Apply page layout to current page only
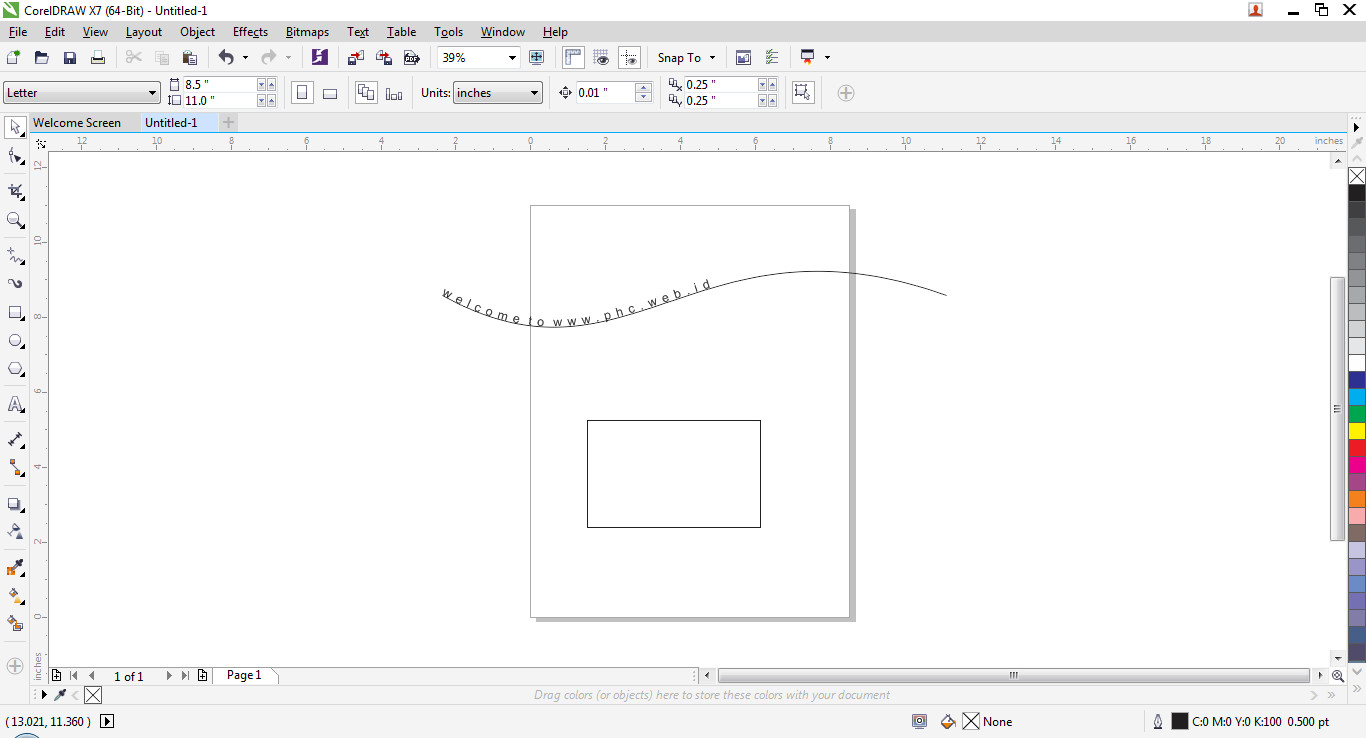 click(394, 93)
